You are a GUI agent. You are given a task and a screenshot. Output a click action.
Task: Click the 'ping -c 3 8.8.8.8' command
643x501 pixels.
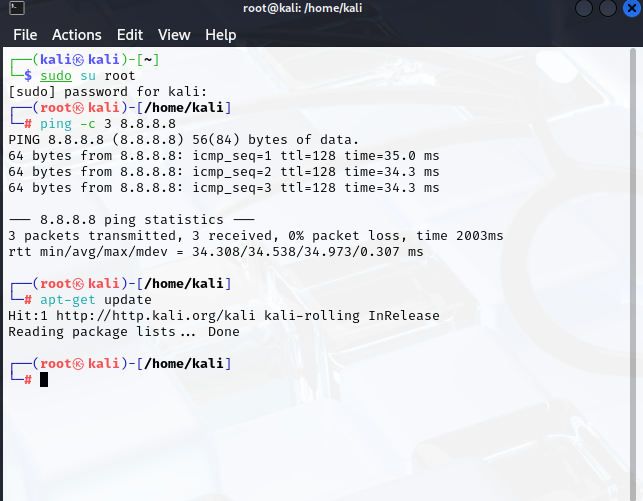pos(108,124)
